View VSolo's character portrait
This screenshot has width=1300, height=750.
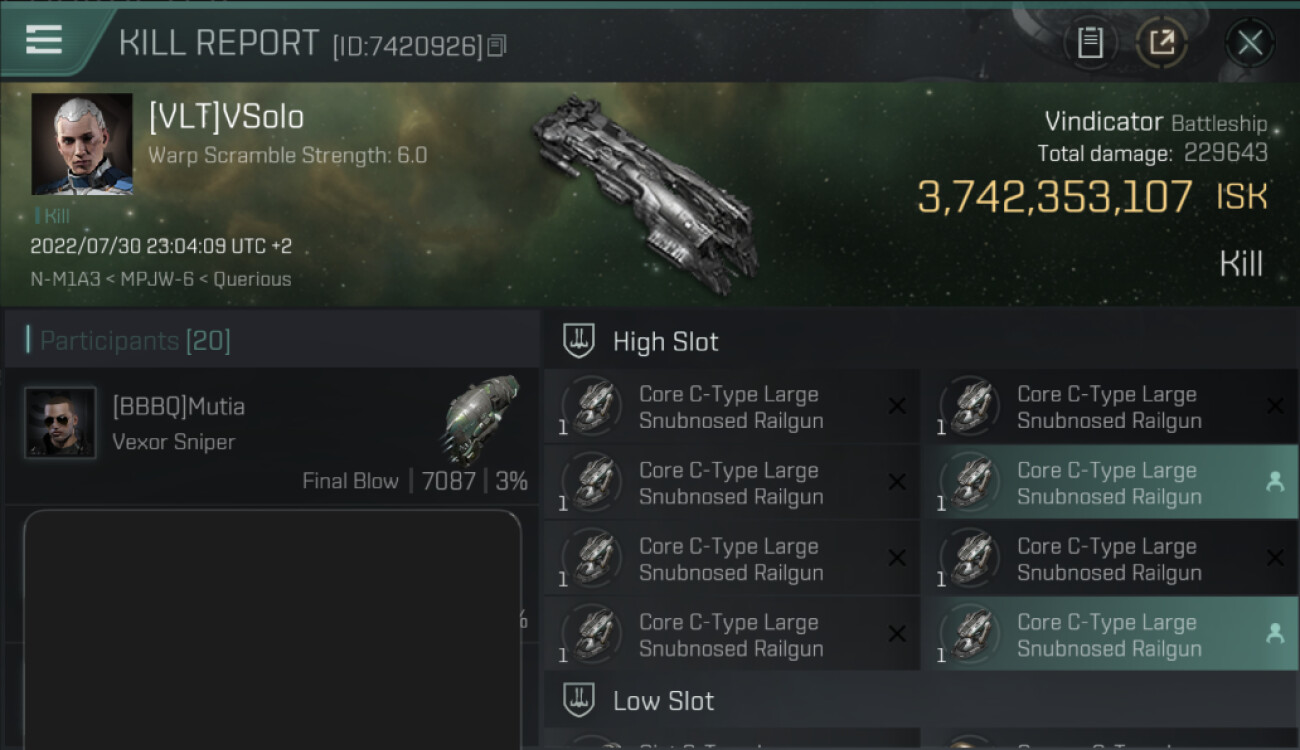[x=82, y=144]
